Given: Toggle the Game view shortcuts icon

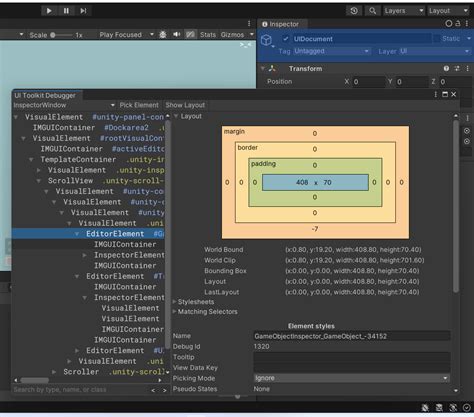Looking at the screenshot, I should 190,35.
